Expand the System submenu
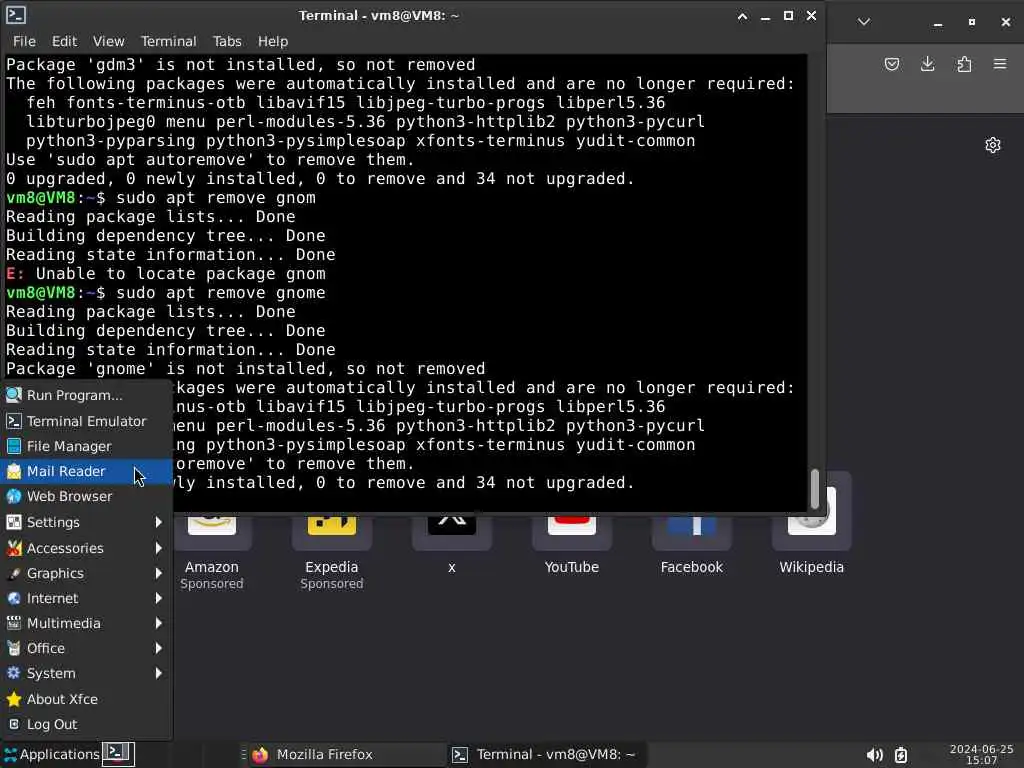This screenshot has height=768, width=1024. [86, 673]
